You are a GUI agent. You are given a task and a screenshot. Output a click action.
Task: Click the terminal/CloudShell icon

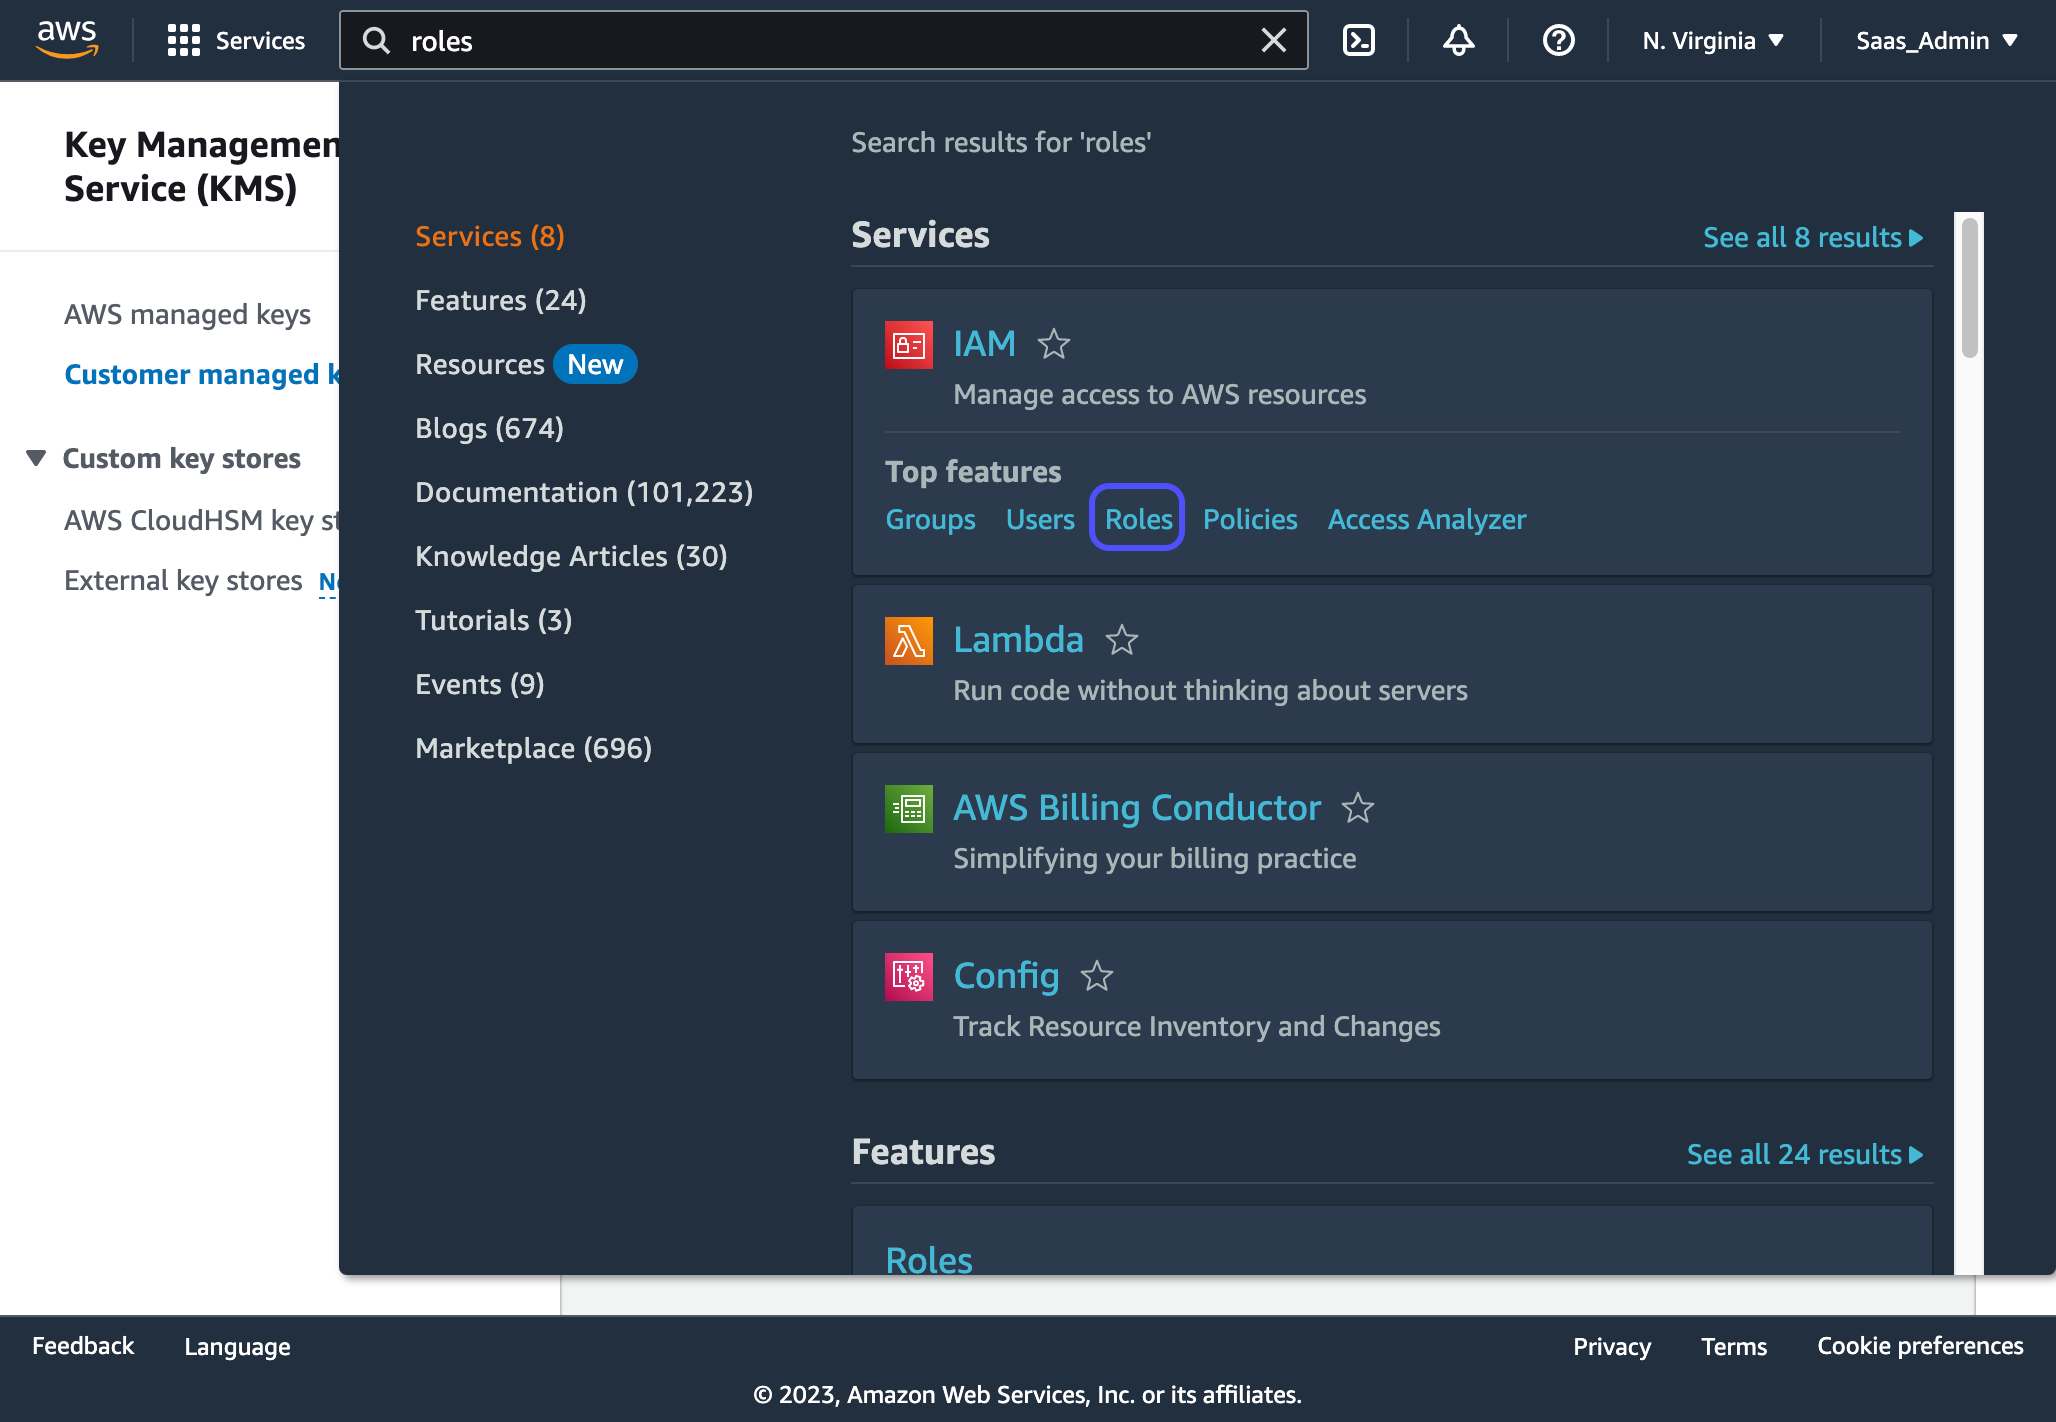coord(1358,41)
